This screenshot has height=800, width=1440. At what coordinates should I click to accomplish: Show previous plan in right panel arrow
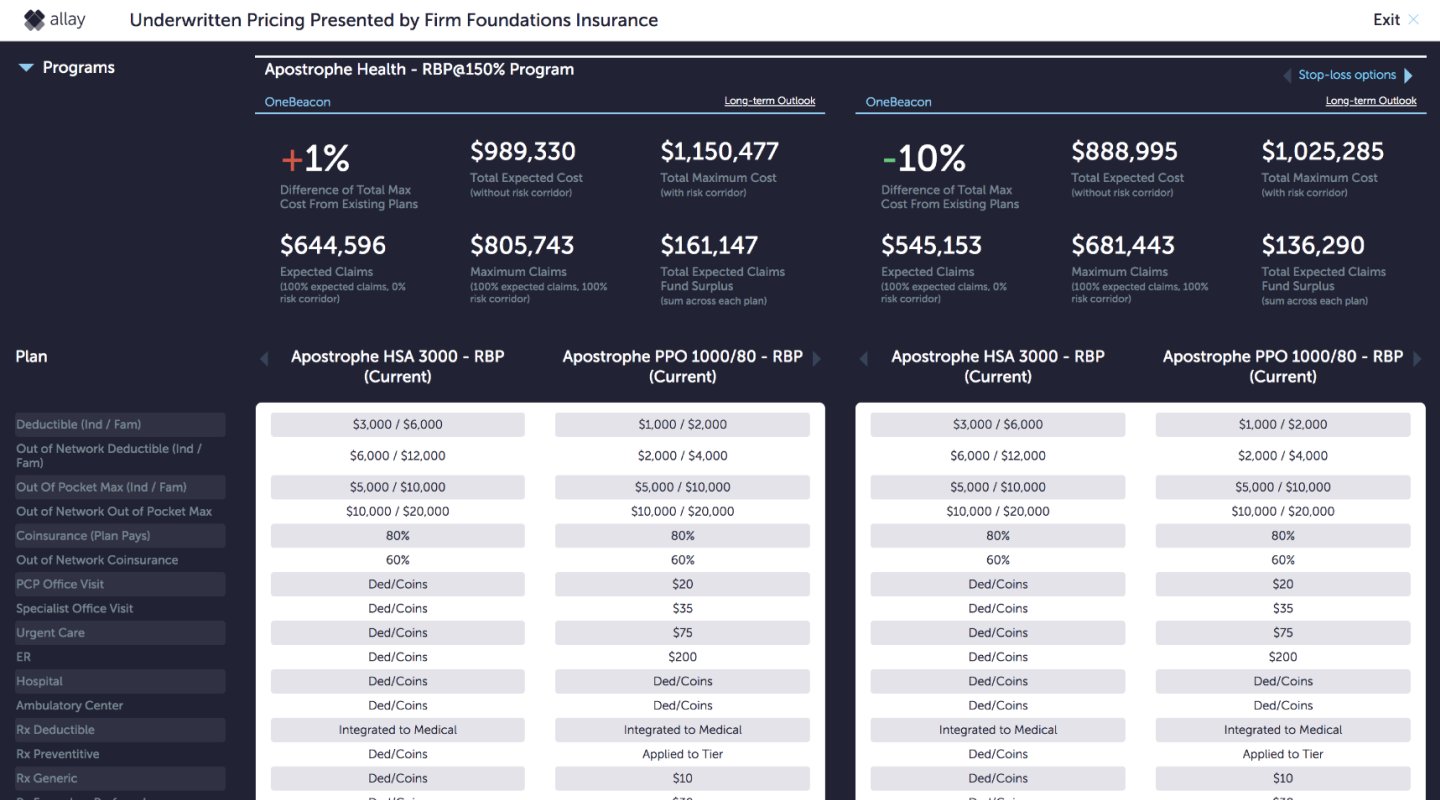[x=866, y=358]
